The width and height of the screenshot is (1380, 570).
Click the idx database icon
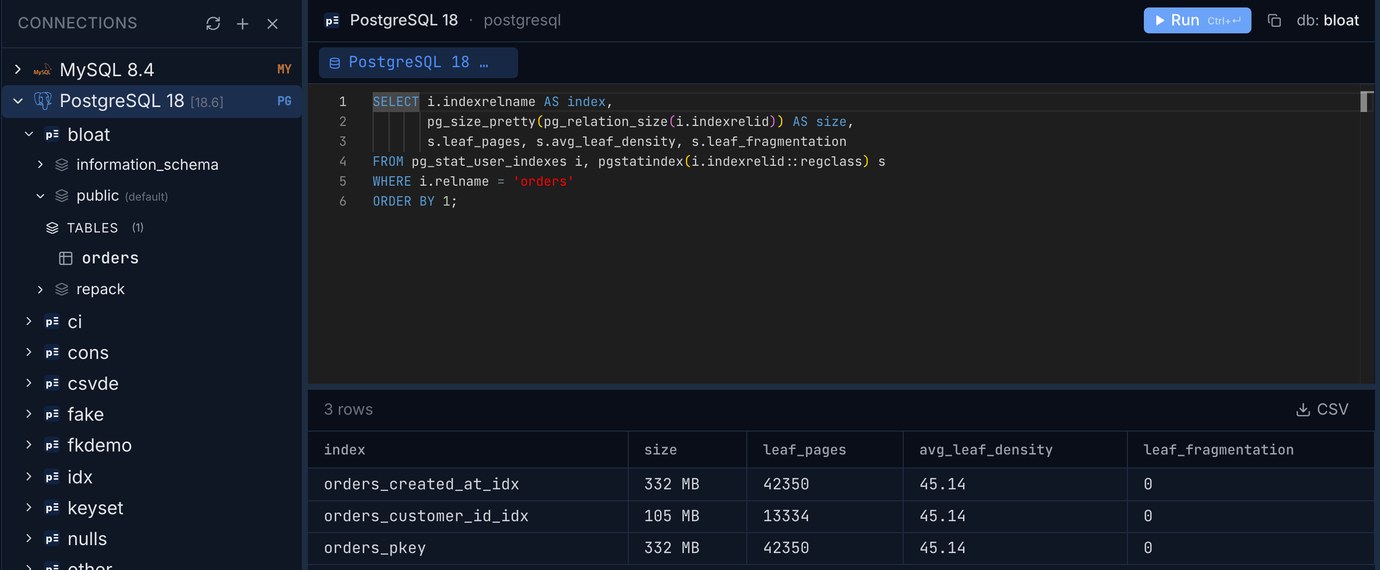52,477
